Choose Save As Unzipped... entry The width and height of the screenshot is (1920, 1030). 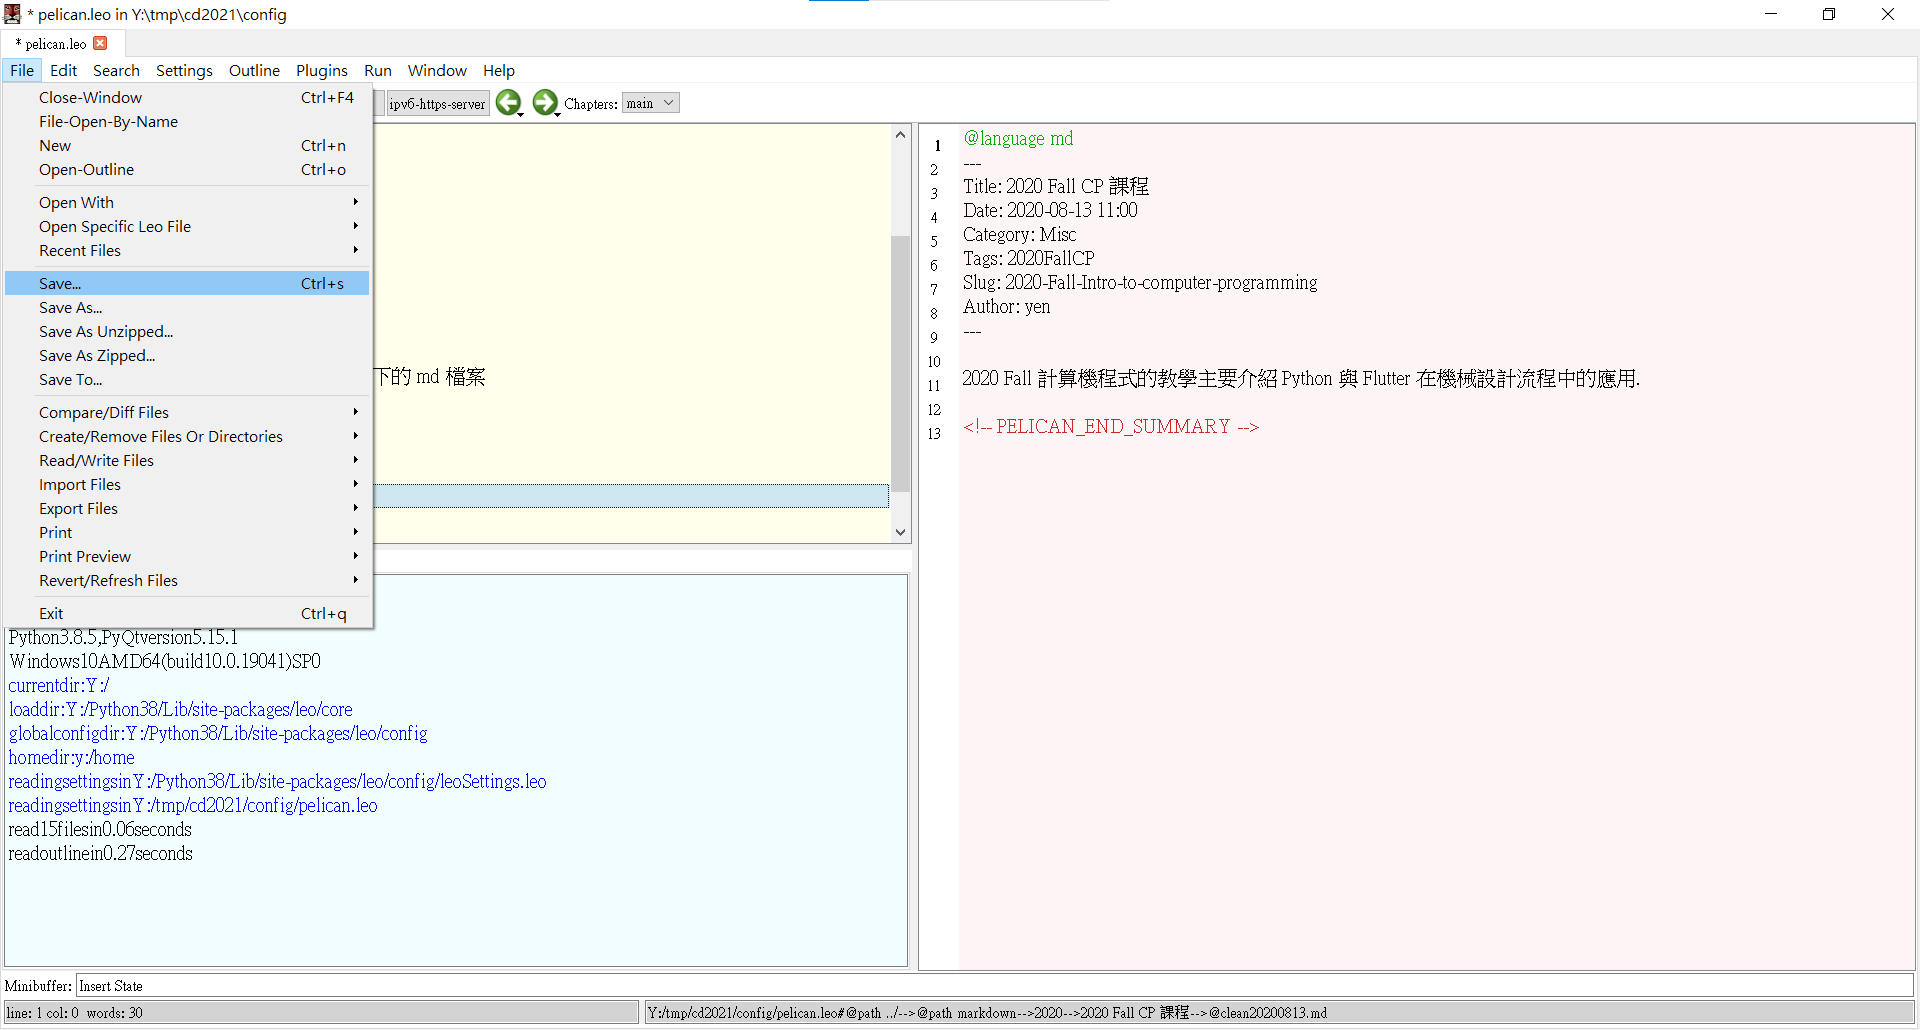pos(187,331)
